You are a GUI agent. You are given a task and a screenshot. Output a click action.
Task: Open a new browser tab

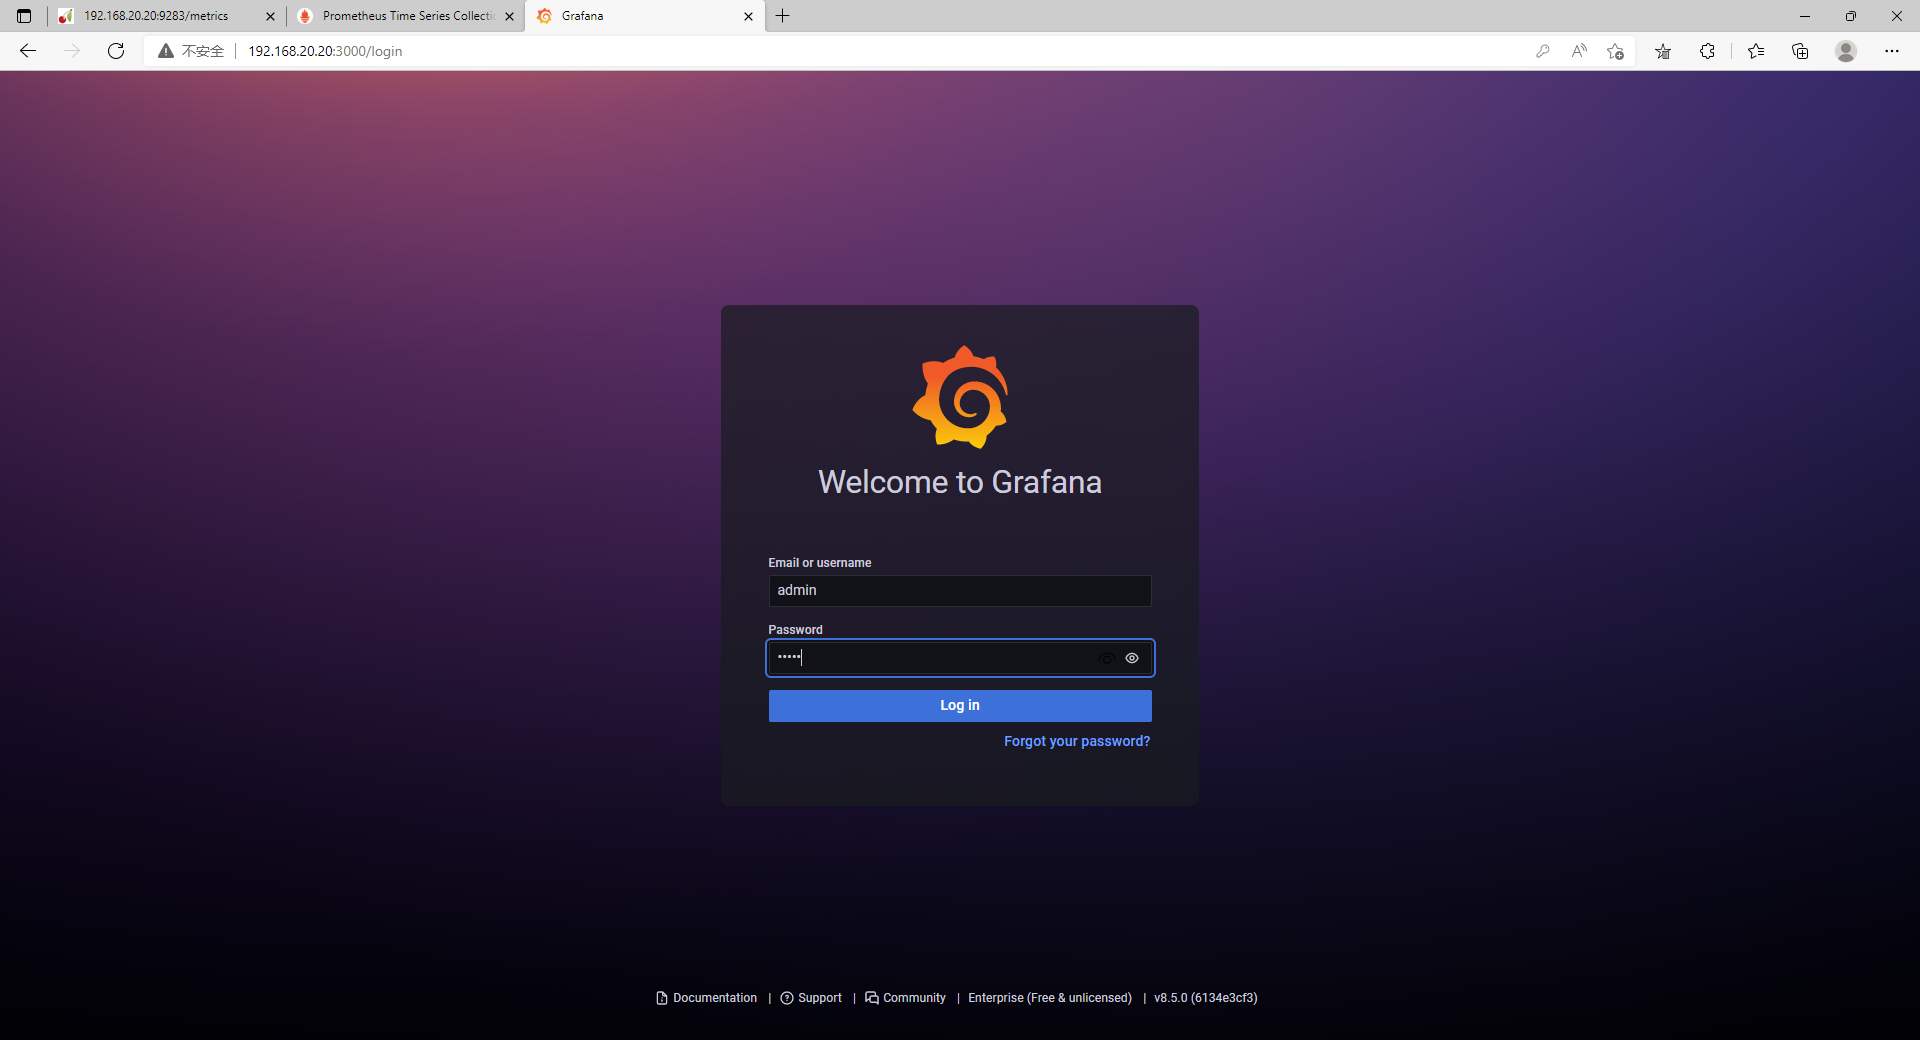point(783,16)
